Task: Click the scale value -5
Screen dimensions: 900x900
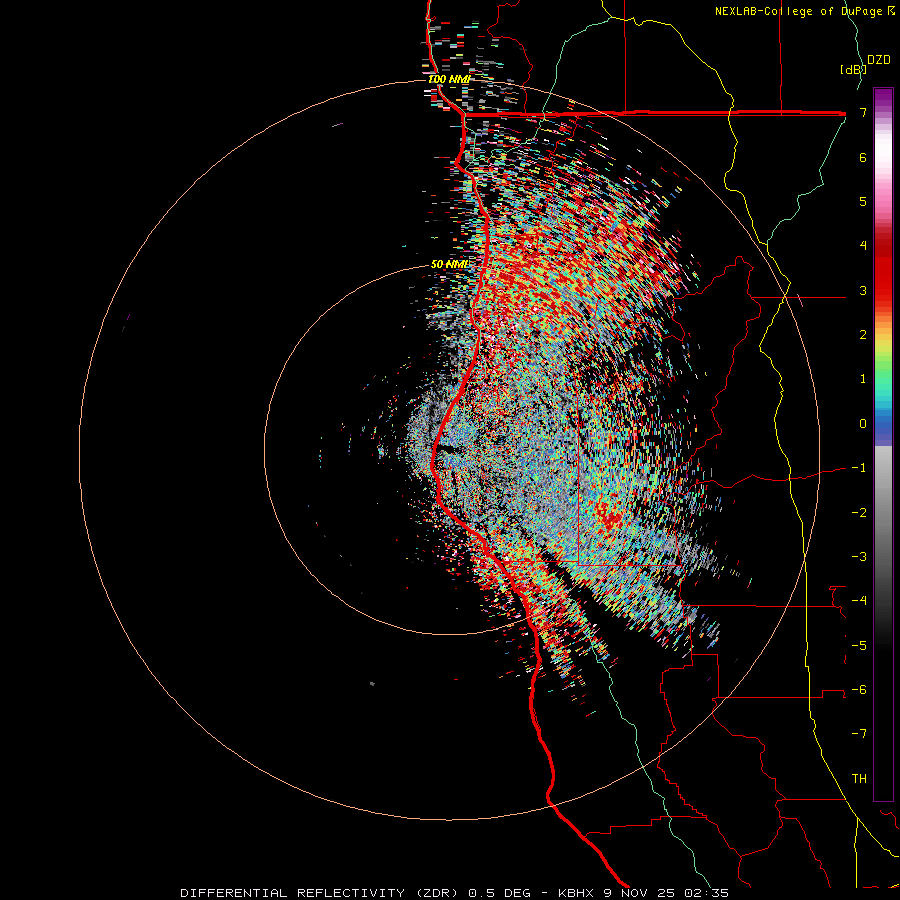Action: pyautogui.click(x=859, y=645)
